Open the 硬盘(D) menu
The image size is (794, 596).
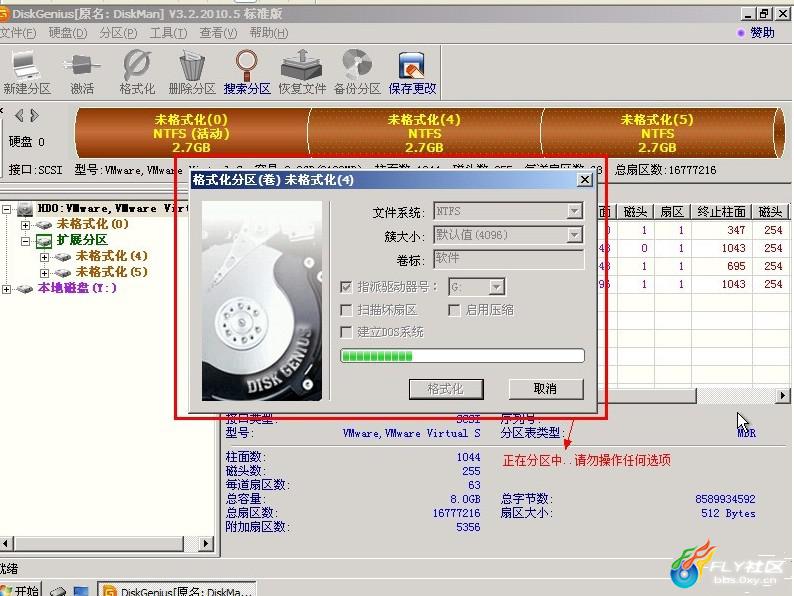[67, 33]
